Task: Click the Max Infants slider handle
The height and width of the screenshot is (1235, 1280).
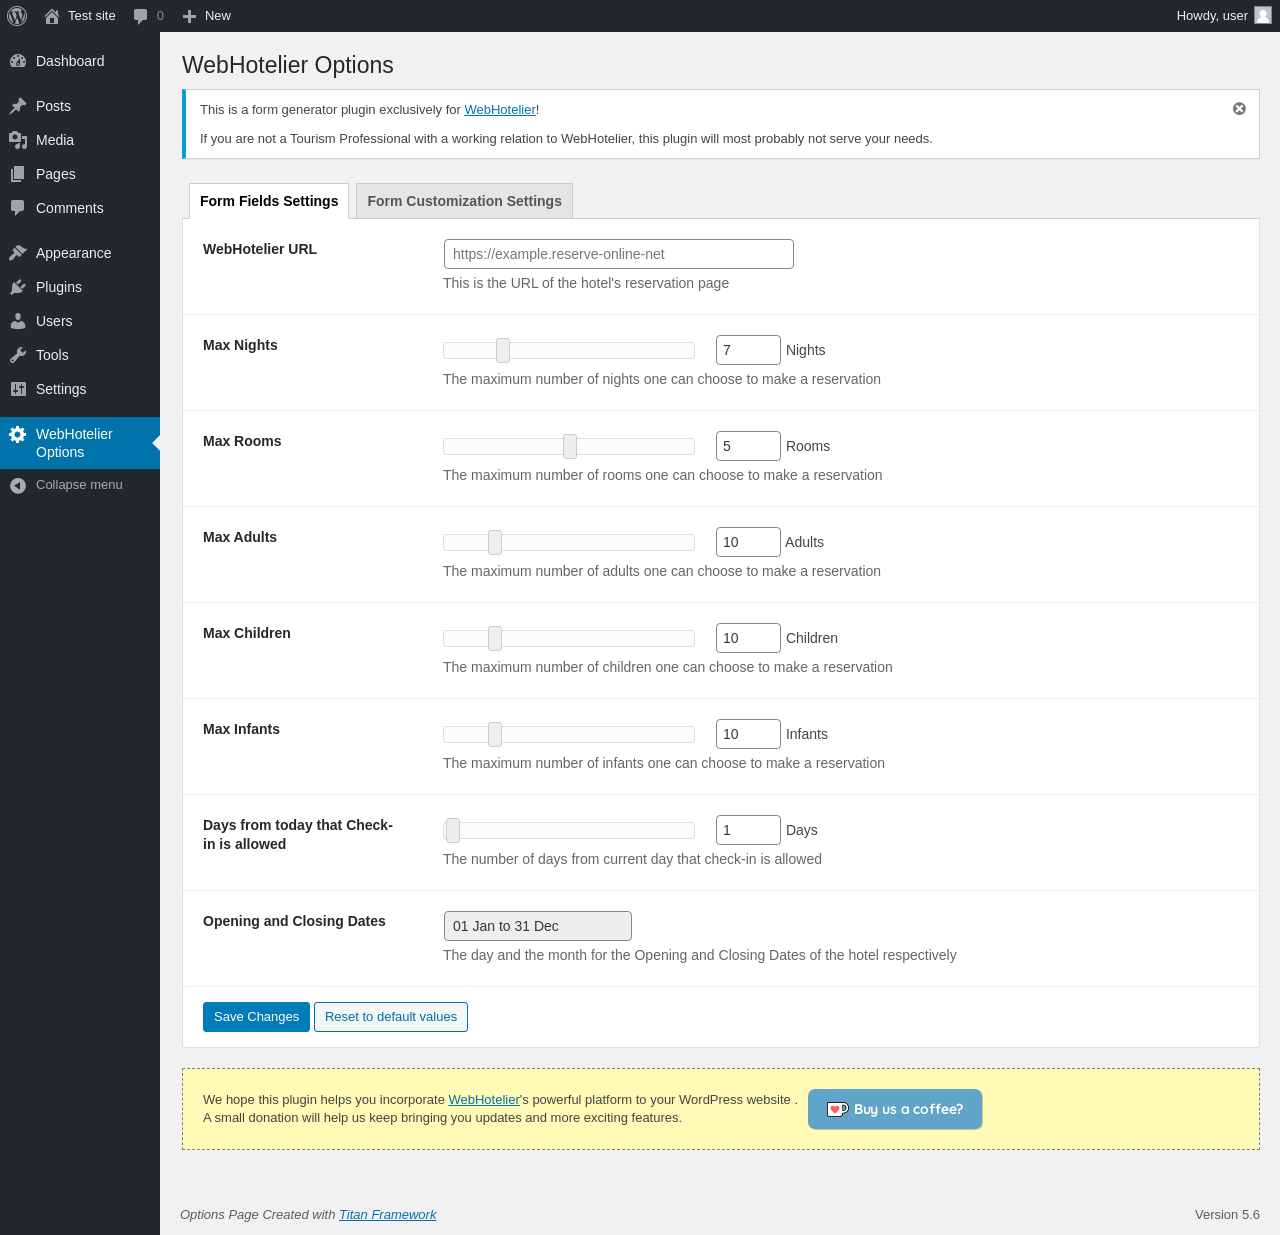Action: (x=495, y=734)
